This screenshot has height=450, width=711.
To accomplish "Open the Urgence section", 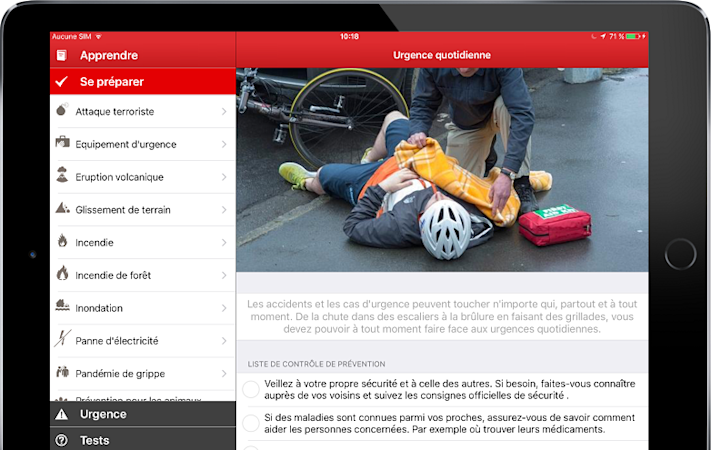I will click(x=143, y=414).
